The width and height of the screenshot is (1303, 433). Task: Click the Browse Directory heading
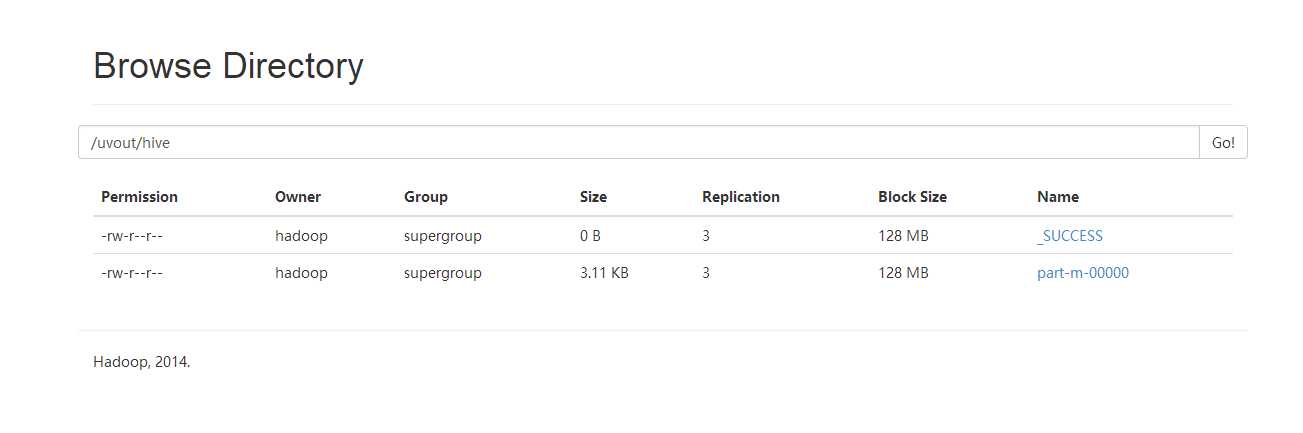tap(228, 67)
